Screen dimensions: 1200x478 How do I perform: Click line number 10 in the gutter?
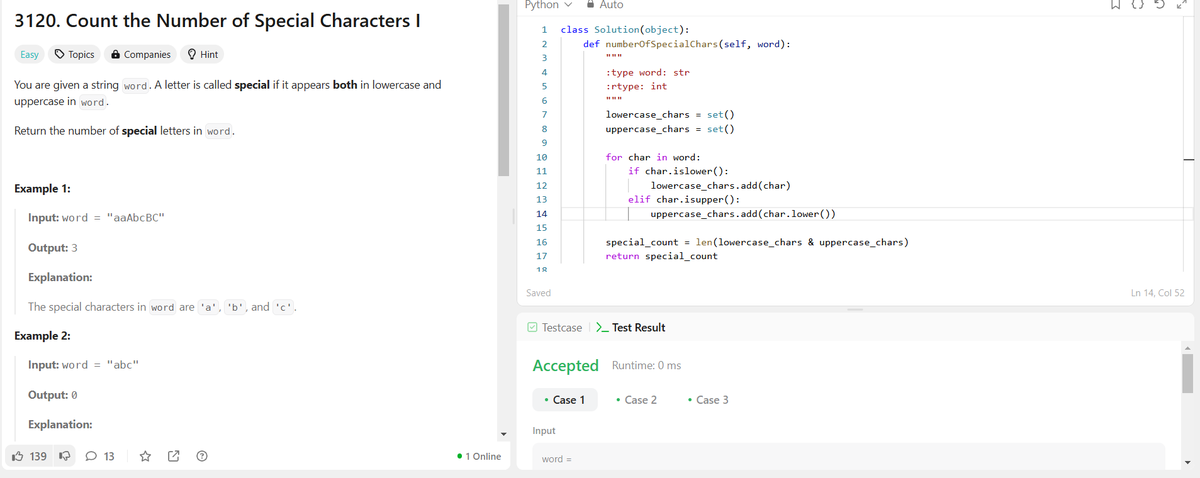click(x=542, y=157)
